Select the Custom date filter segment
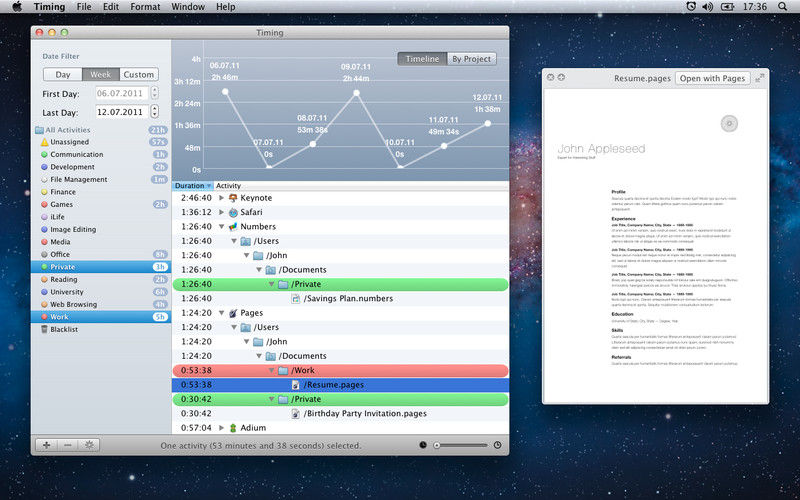Viewport: 800px width, 500px height. point(138,74)
